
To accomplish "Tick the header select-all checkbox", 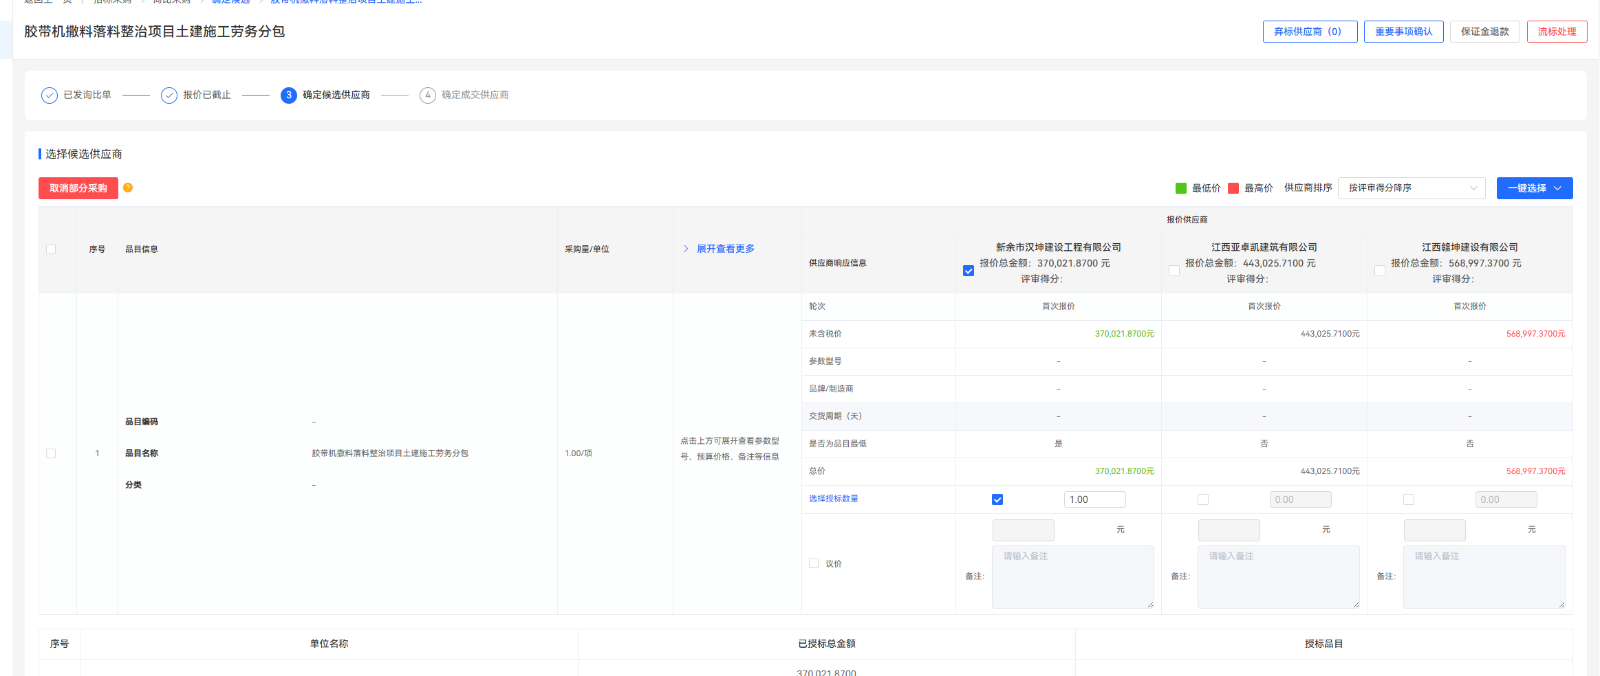I will [x=51, y=249].
